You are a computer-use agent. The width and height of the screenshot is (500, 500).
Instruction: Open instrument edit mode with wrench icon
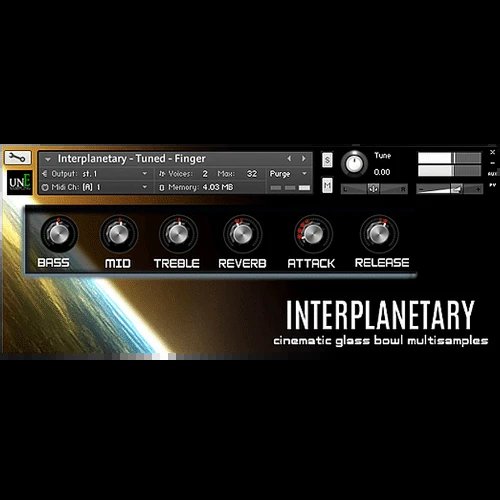coord(18,157)
